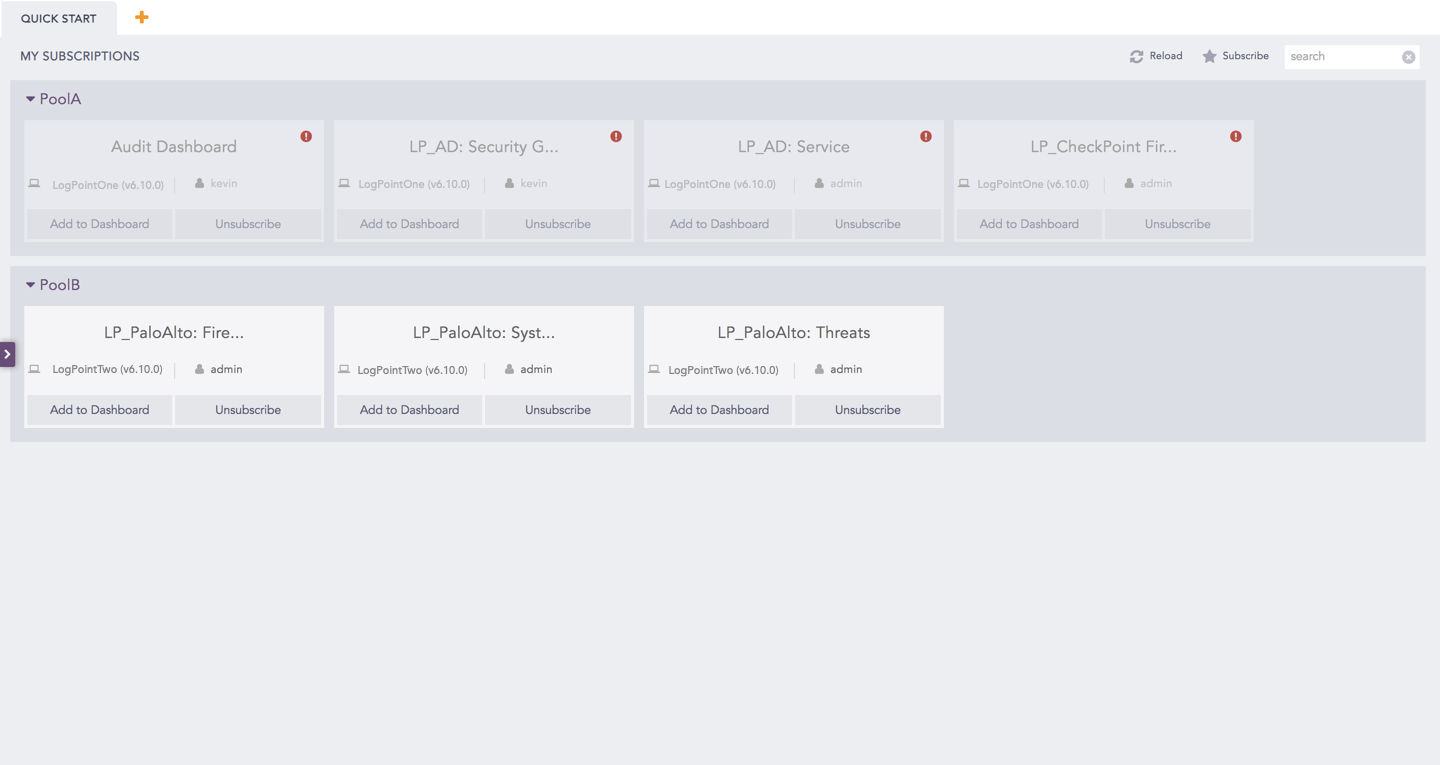Click the warning icon on LP_AD: Service card

tap(926, 135)
